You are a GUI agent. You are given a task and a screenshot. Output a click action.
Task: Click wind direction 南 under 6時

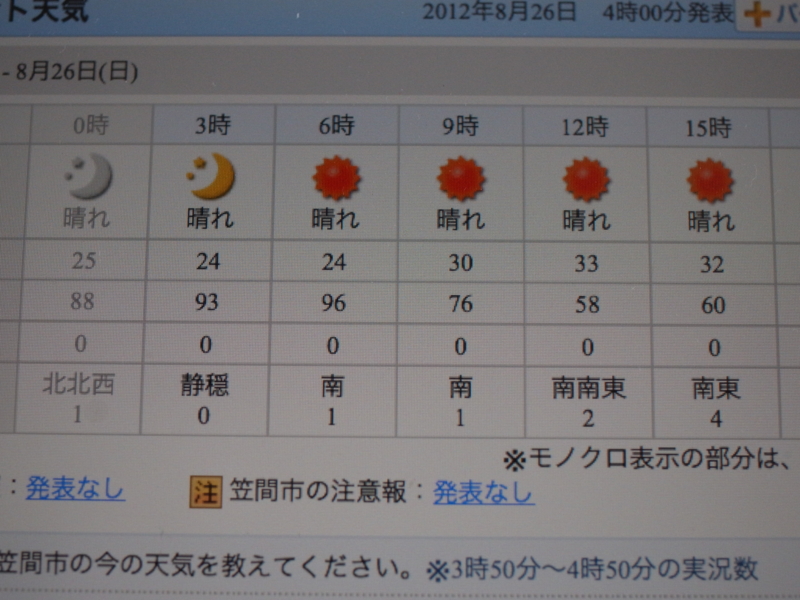pyautogui.click(x=333, y=387)
